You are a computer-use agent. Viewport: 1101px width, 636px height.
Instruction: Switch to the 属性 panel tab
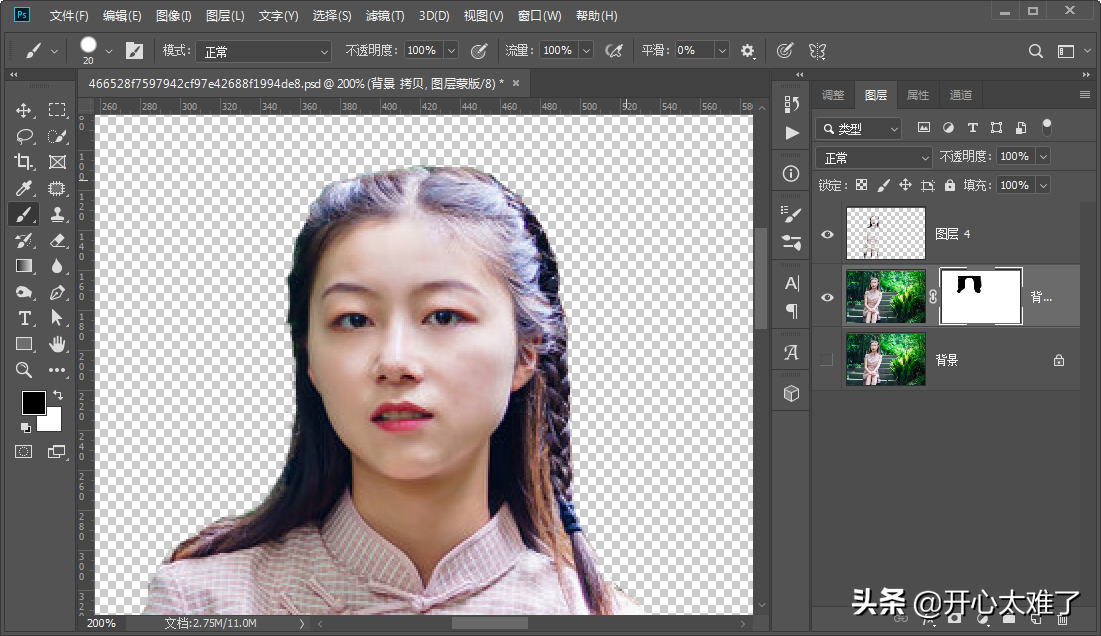(x=917, y=95)
